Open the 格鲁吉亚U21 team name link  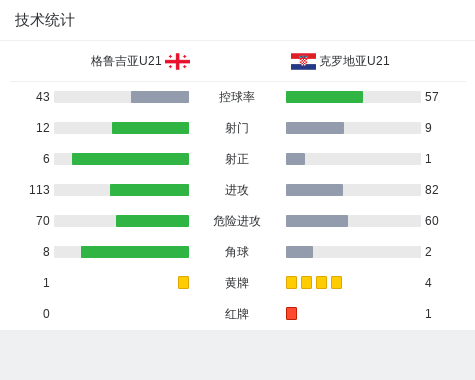click(x=126, y=61)
